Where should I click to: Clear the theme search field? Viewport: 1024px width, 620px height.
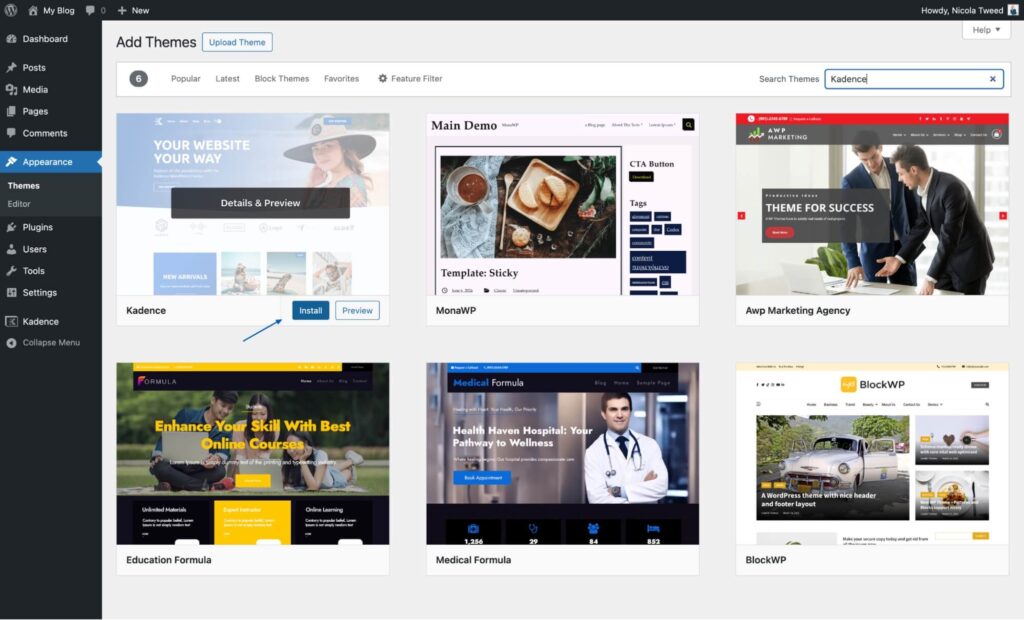[x=993, y=79]
